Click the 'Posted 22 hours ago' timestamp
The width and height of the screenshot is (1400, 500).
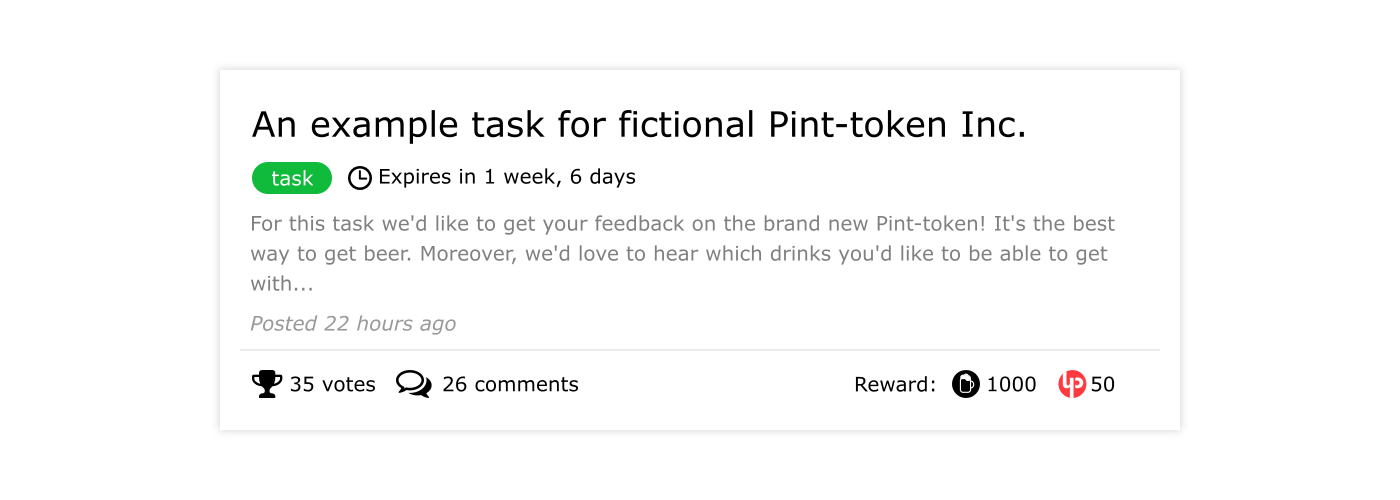[352, 323]
